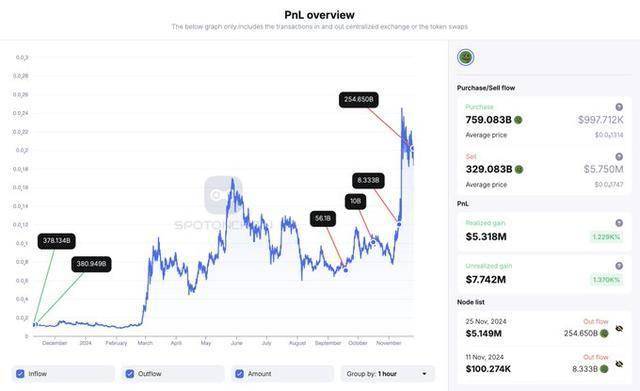
Task: Select the 25 Nov 2024 node entry
Action: (x=544, y=328)
